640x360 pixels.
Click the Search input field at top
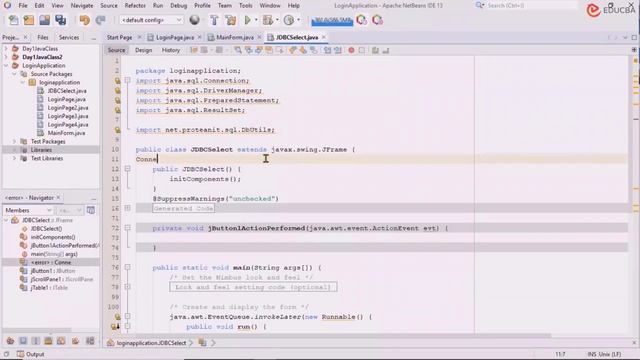[x=532, y=6]
